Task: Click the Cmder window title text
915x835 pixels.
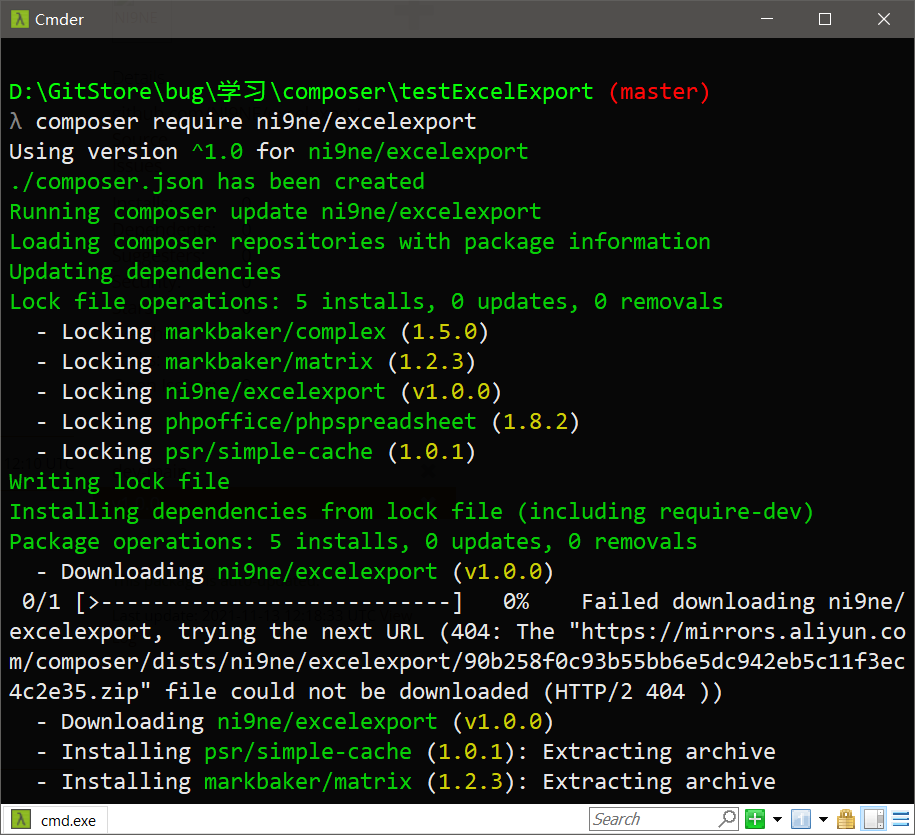Action: point(59,19)
